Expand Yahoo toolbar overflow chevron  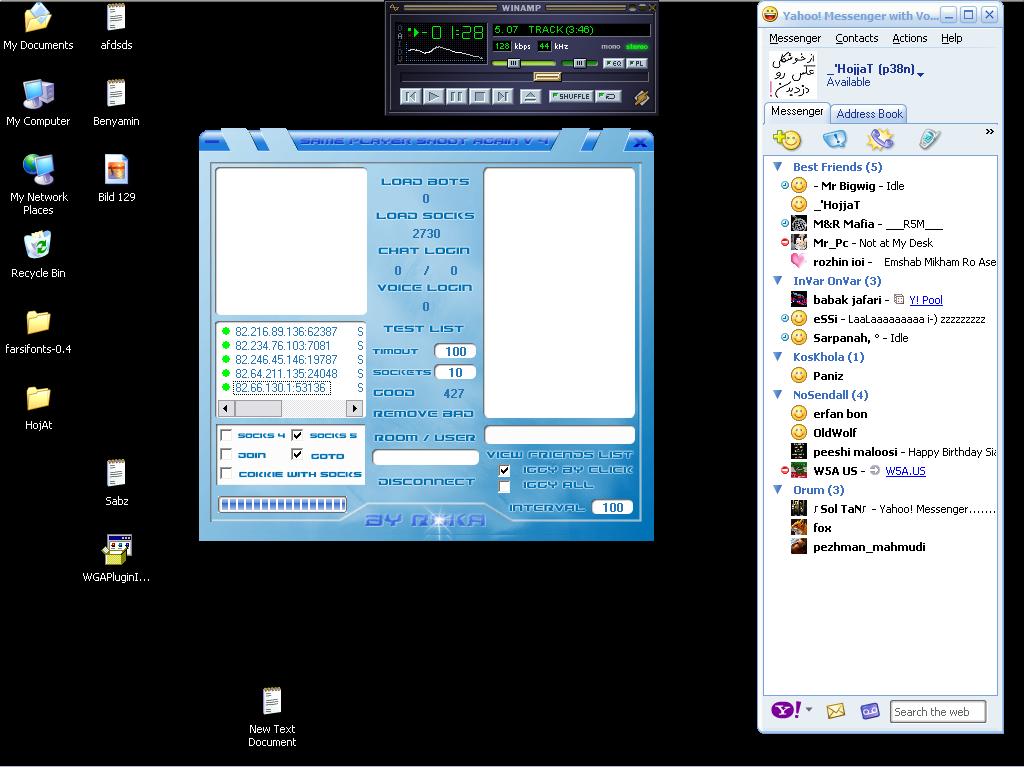coord(989,132)
